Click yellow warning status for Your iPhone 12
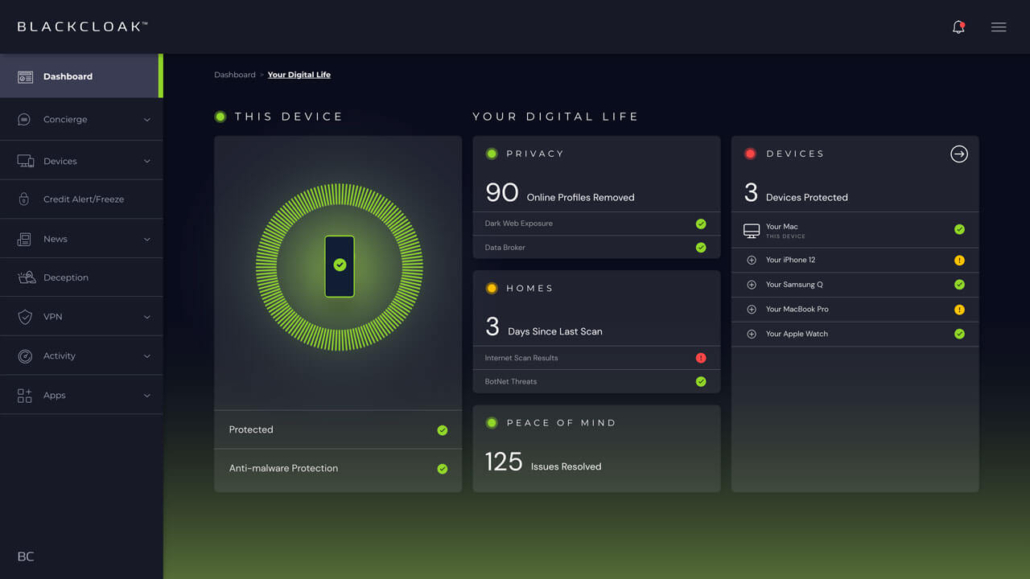The width and height of the screenshot is (1030, 579). pyautogui.click(x=958, y=260)
